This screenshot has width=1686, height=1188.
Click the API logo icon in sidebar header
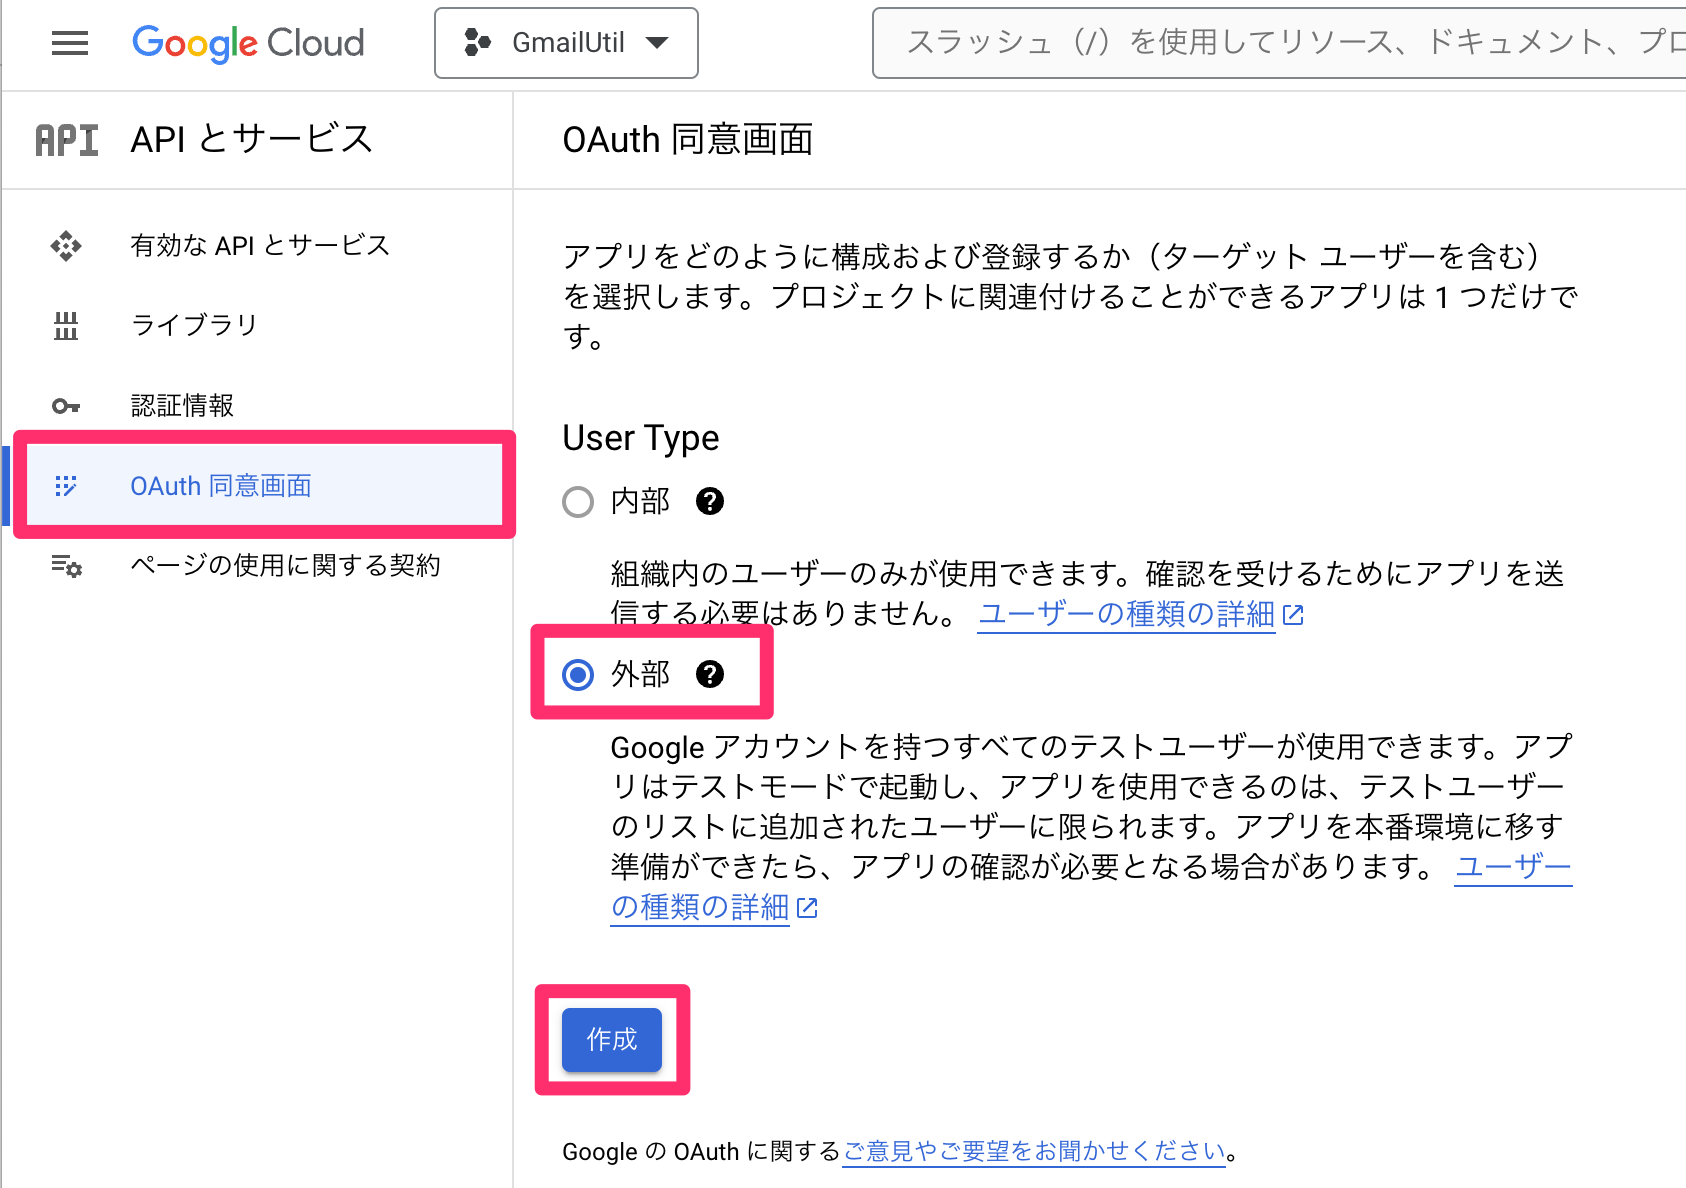[x=67, y=140]
